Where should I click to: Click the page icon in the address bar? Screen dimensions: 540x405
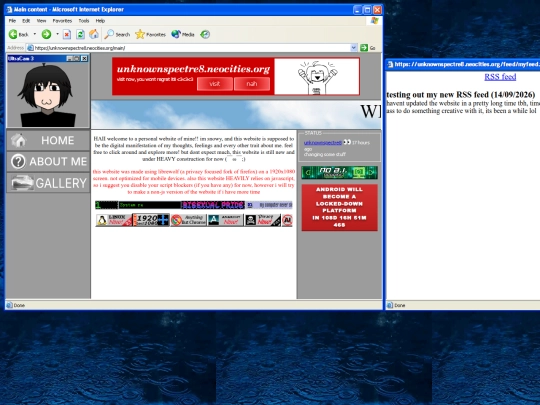click(30, 48)
